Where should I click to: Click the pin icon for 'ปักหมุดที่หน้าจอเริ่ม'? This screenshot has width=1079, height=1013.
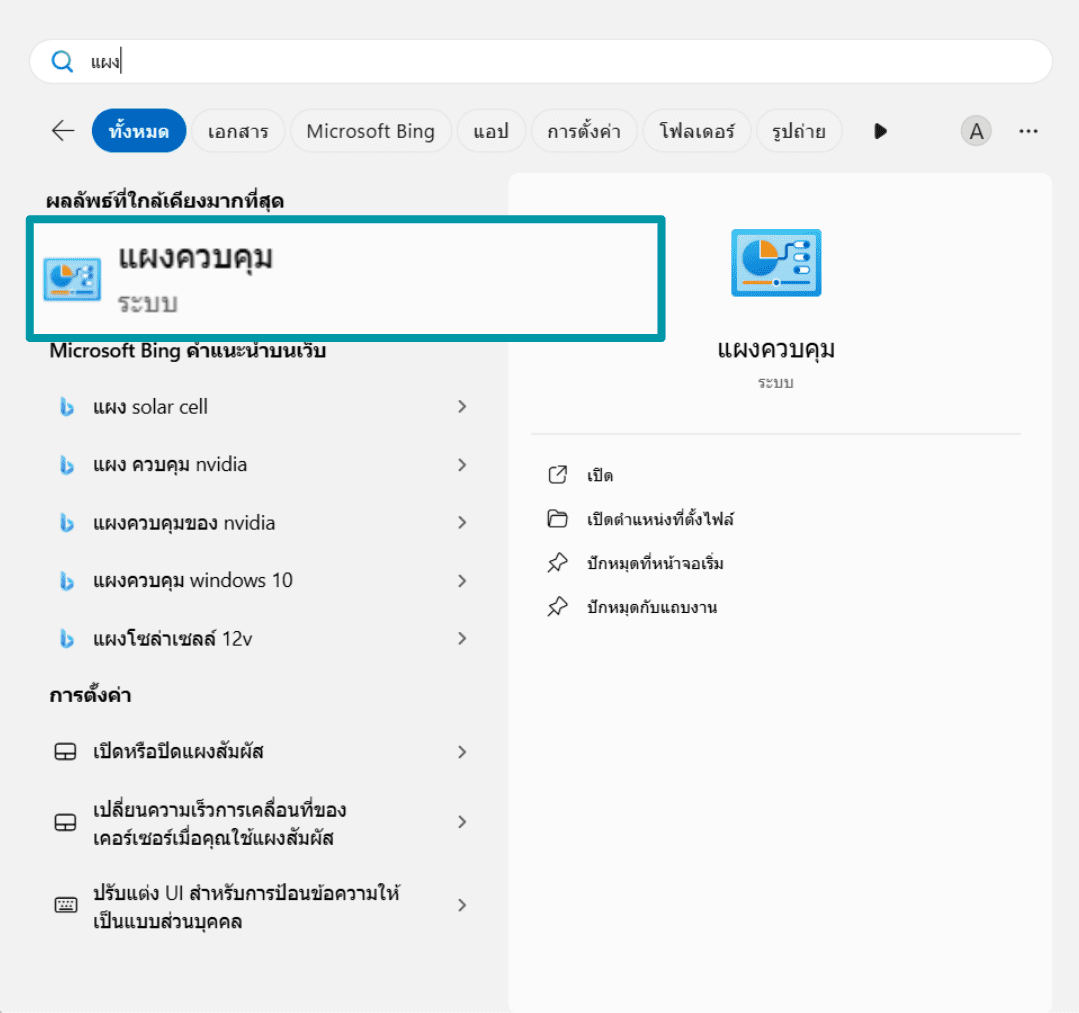(x=558, y=563)
